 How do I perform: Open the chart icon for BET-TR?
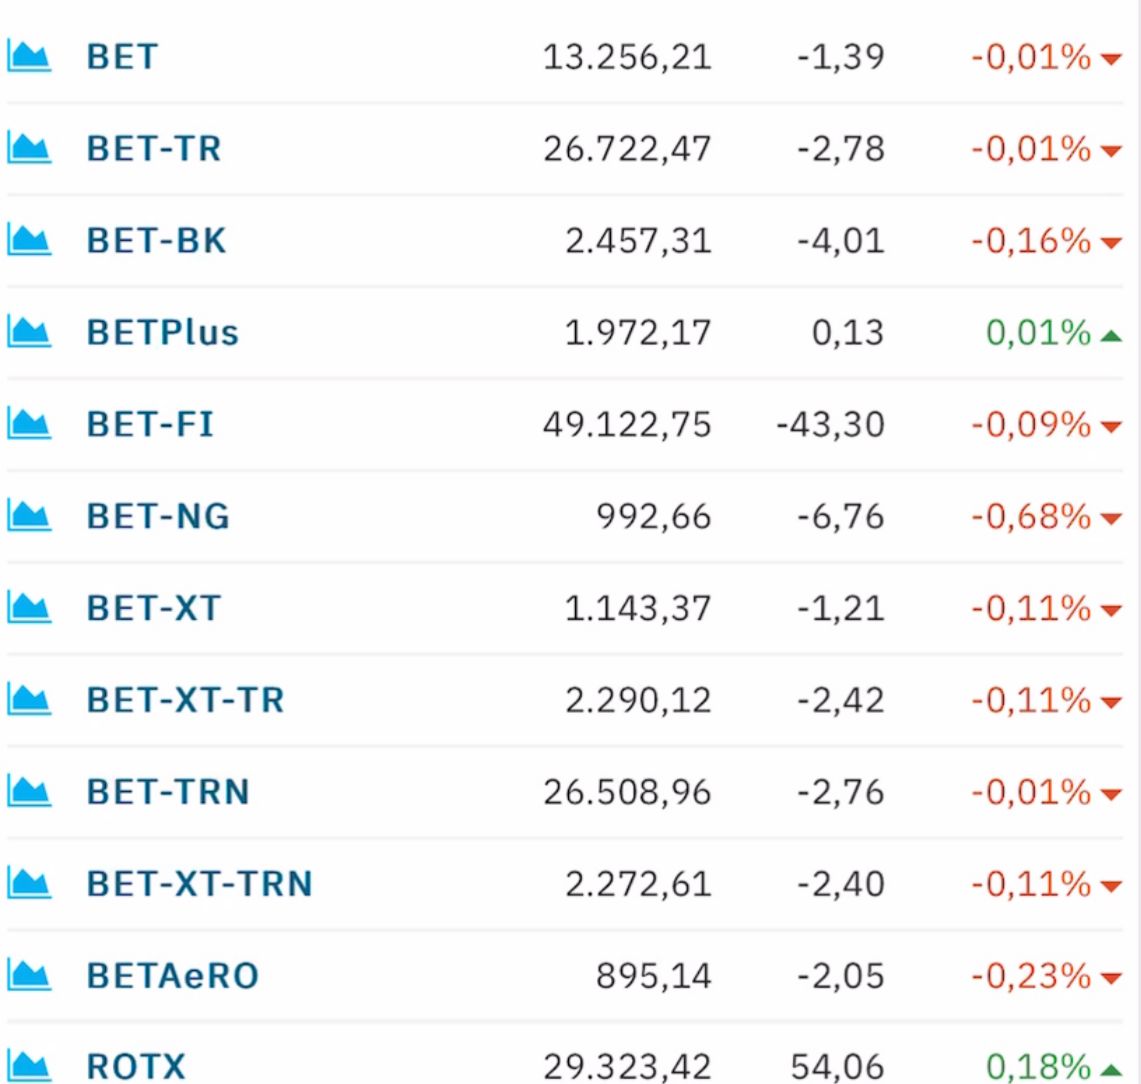coord(29,148)
